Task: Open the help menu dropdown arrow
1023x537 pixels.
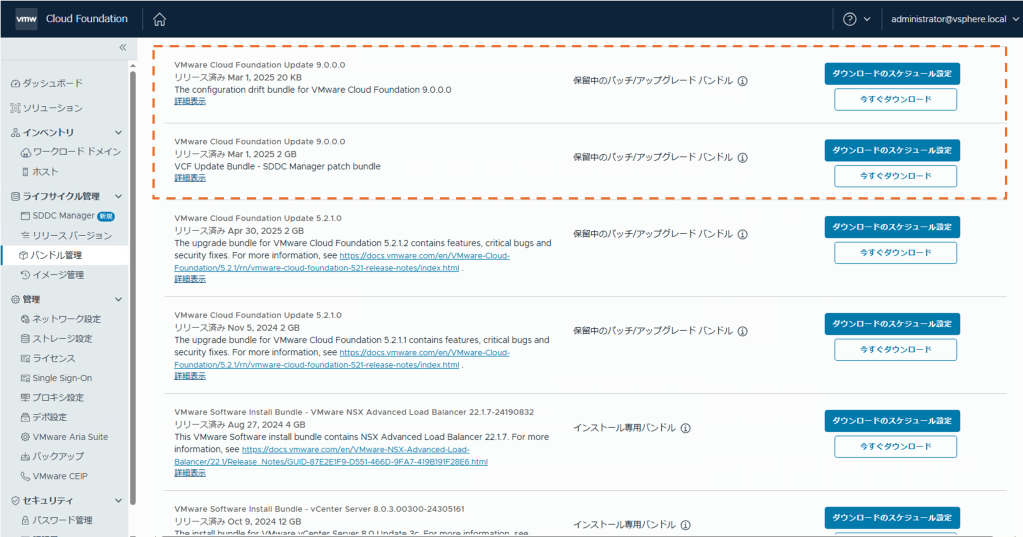Action: coord(867,20)
